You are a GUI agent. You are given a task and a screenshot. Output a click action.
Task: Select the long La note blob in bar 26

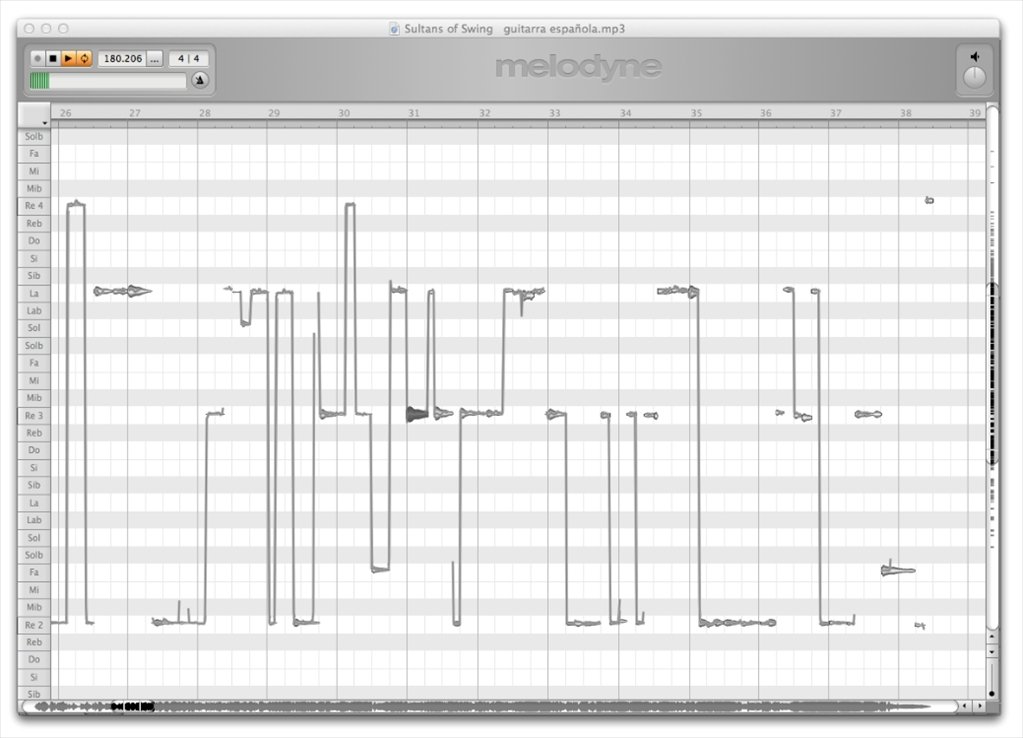122,291
